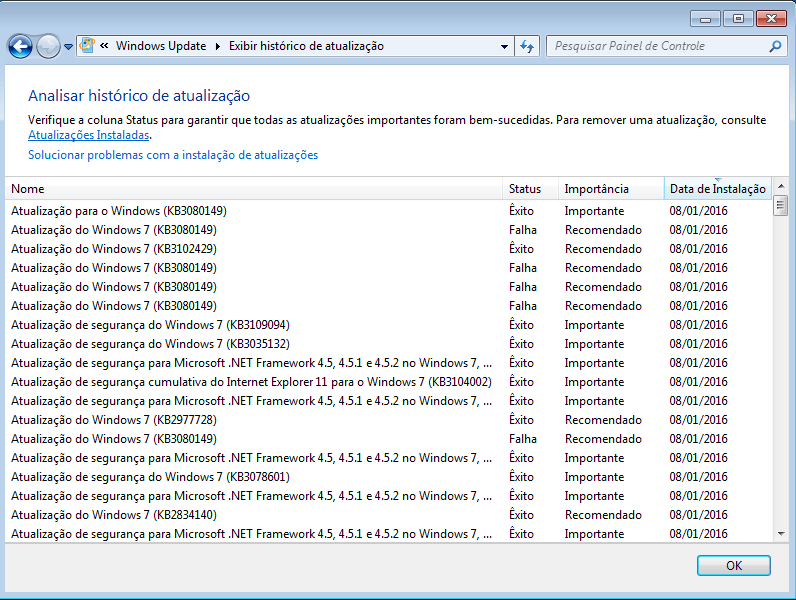Click Recomendado in the KB2977728 row
Image resolution: width=796 pixels, height=600 pixels.
pos(603,420)
